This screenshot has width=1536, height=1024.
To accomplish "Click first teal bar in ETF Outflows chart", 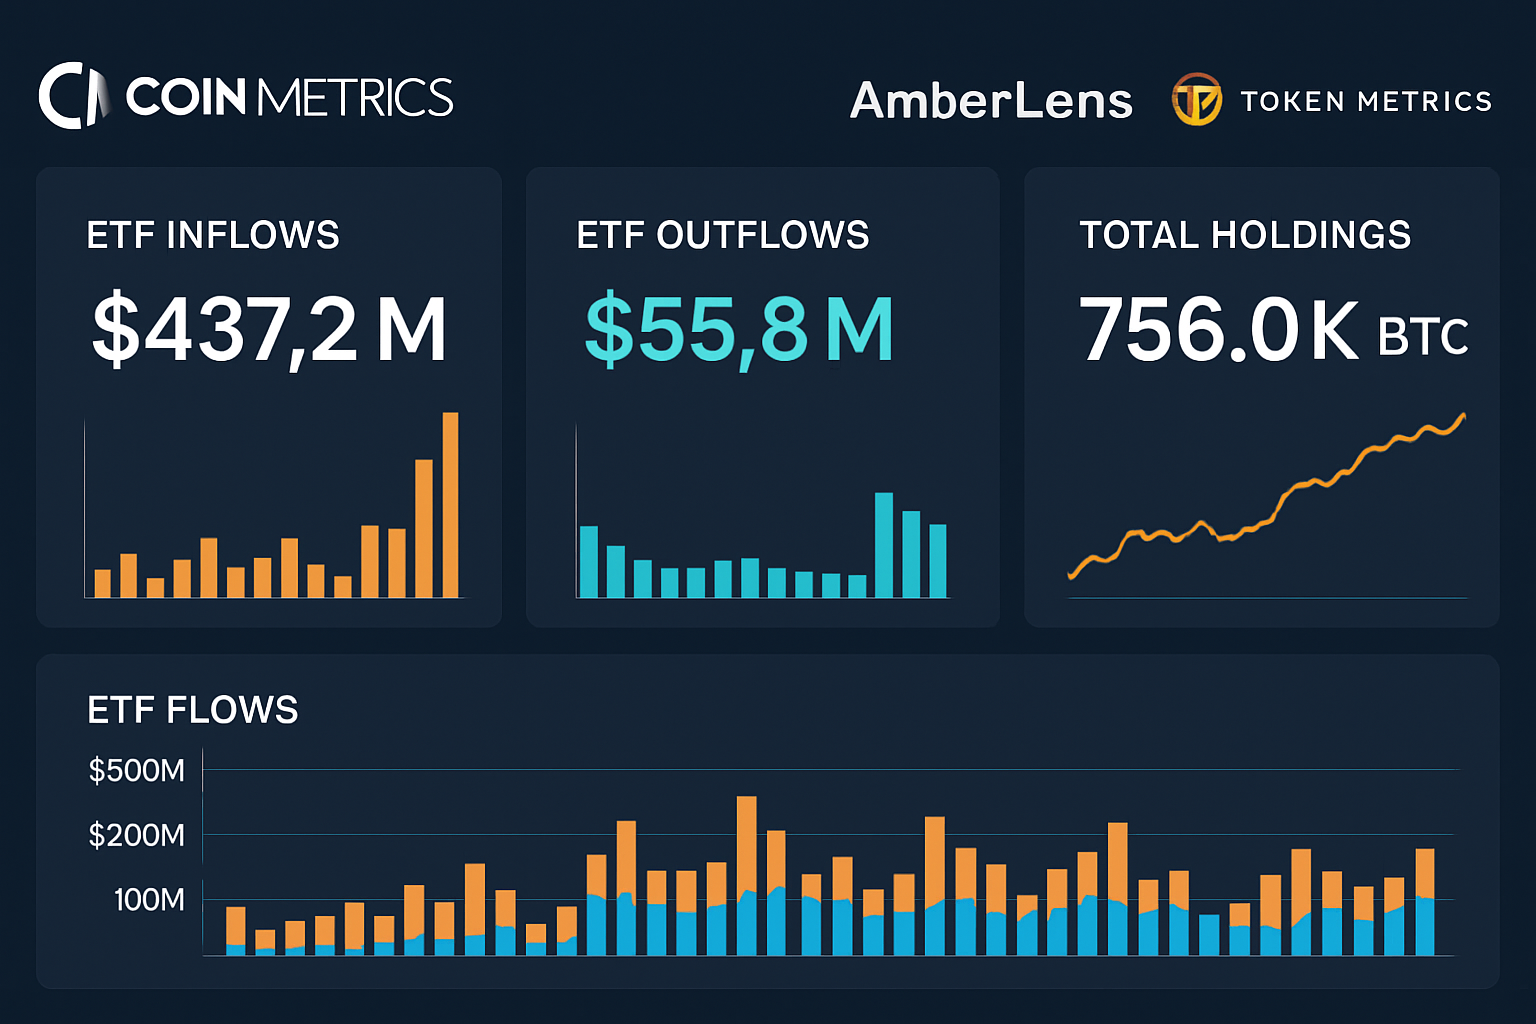I will coord(589,561).
